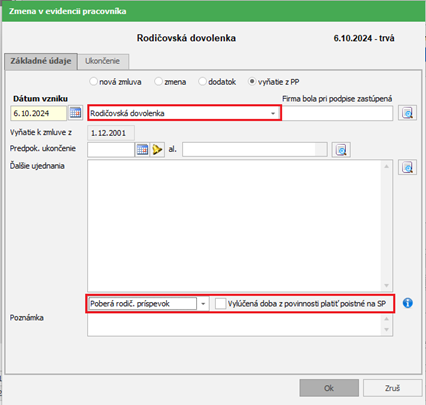This screenshot has width=426, height=405.
Task: Cancel using the Zruš button
Action: (392, 388)
